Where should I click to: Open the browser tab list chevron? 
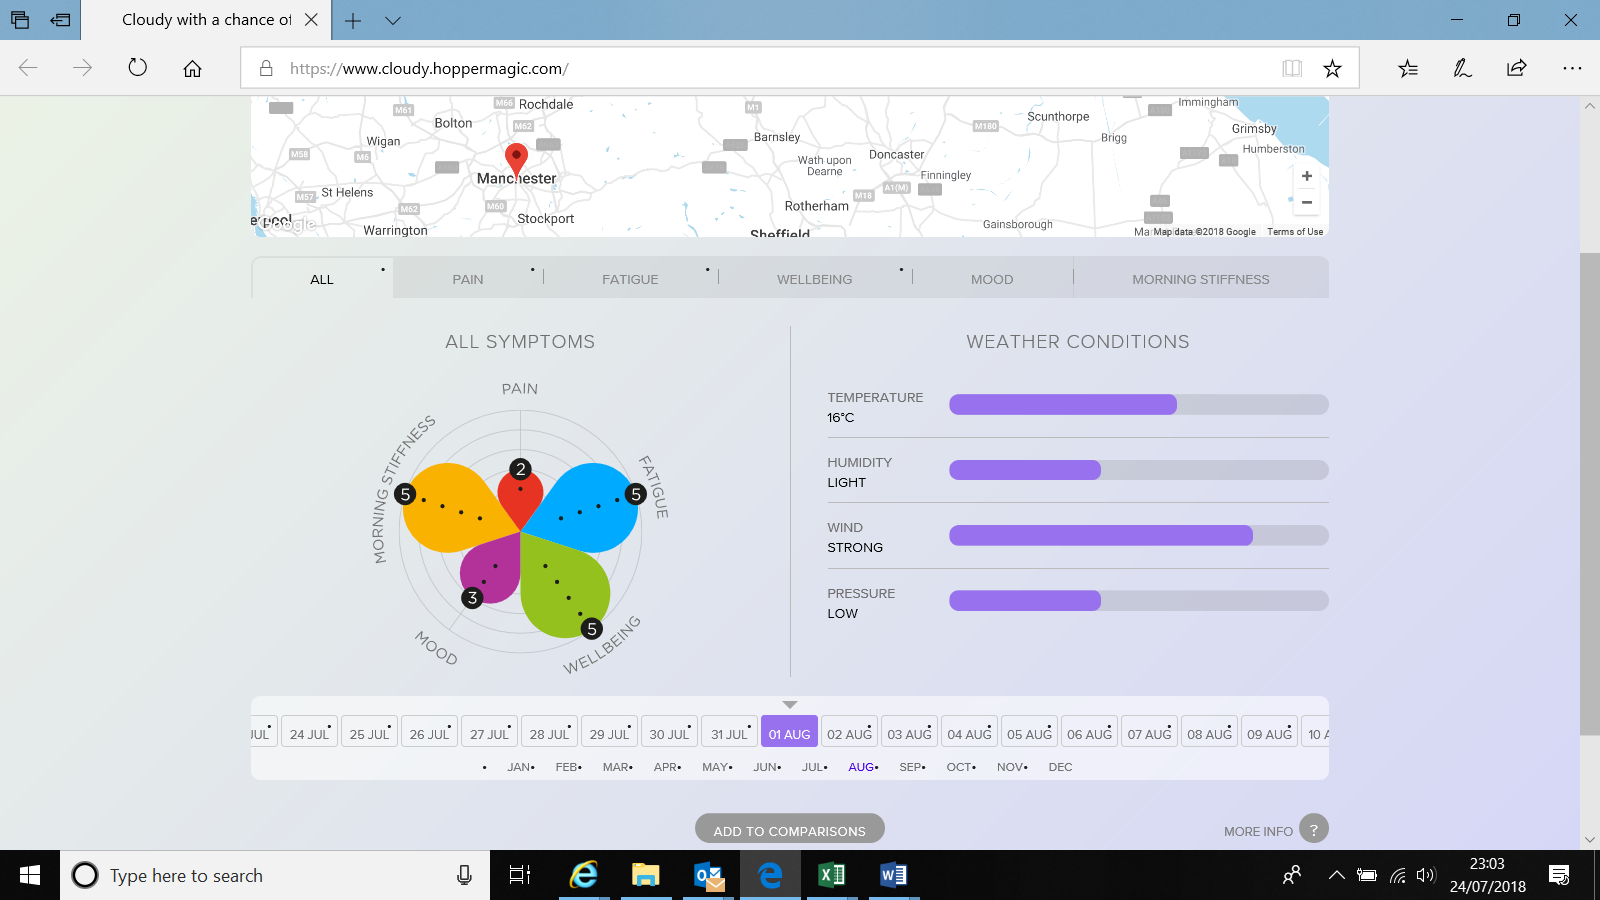tap(393, 20)
